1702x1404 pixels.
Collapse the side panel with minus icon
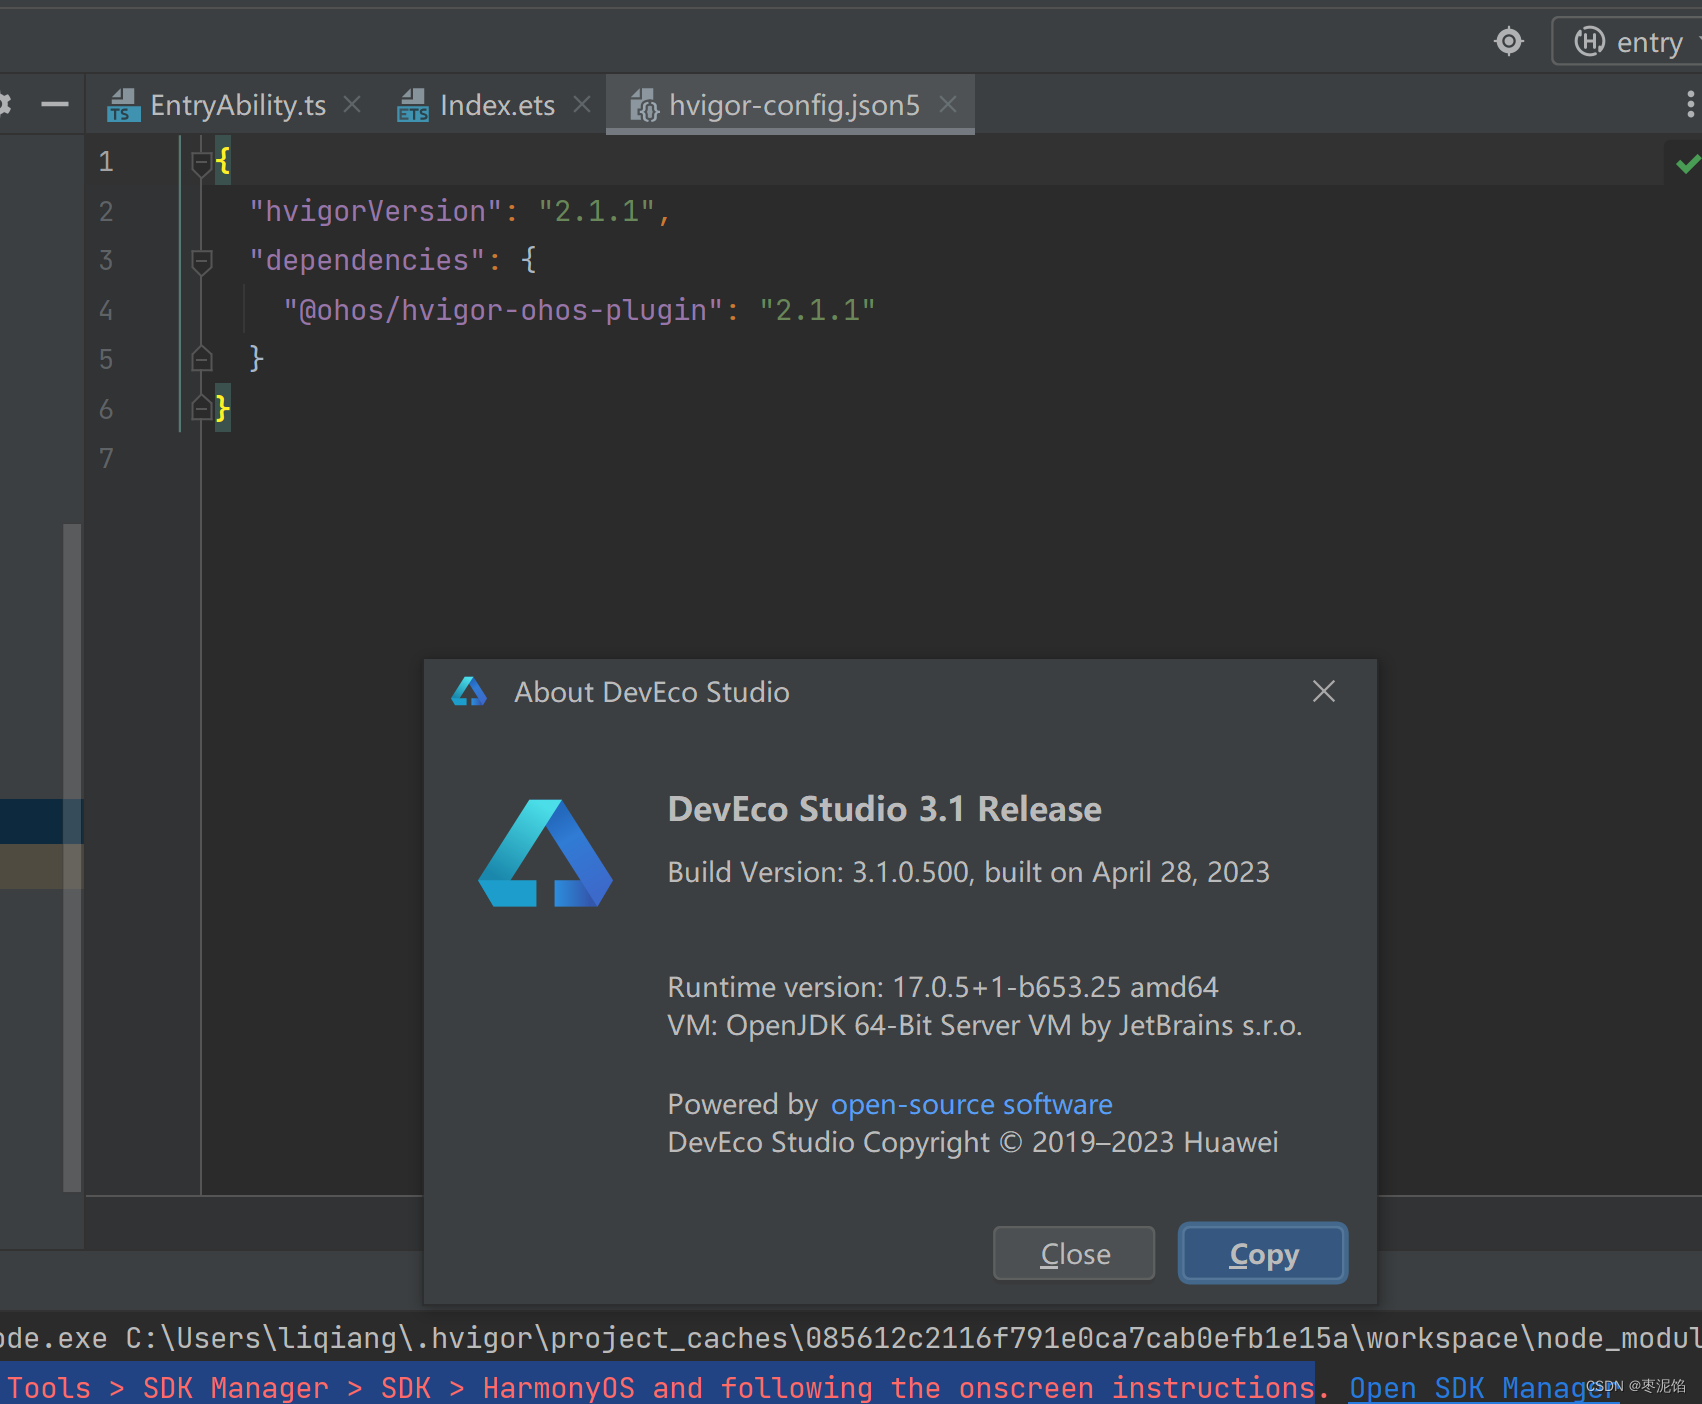[55, 104]
